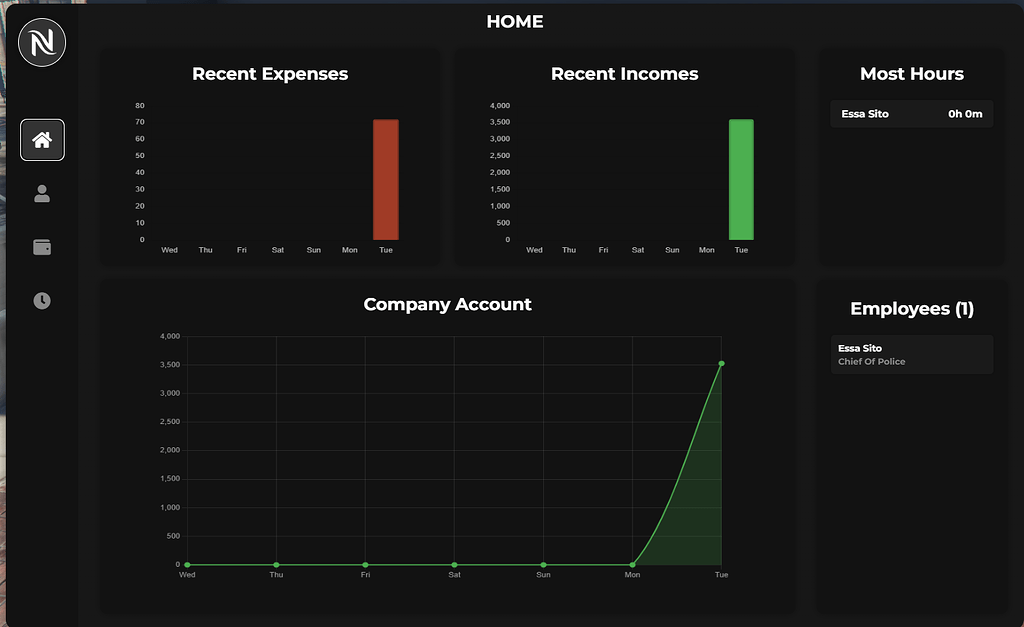The image size is (1024, 627).
Task: Click the Most Hours panel title
Action: (x=911, y=73)
